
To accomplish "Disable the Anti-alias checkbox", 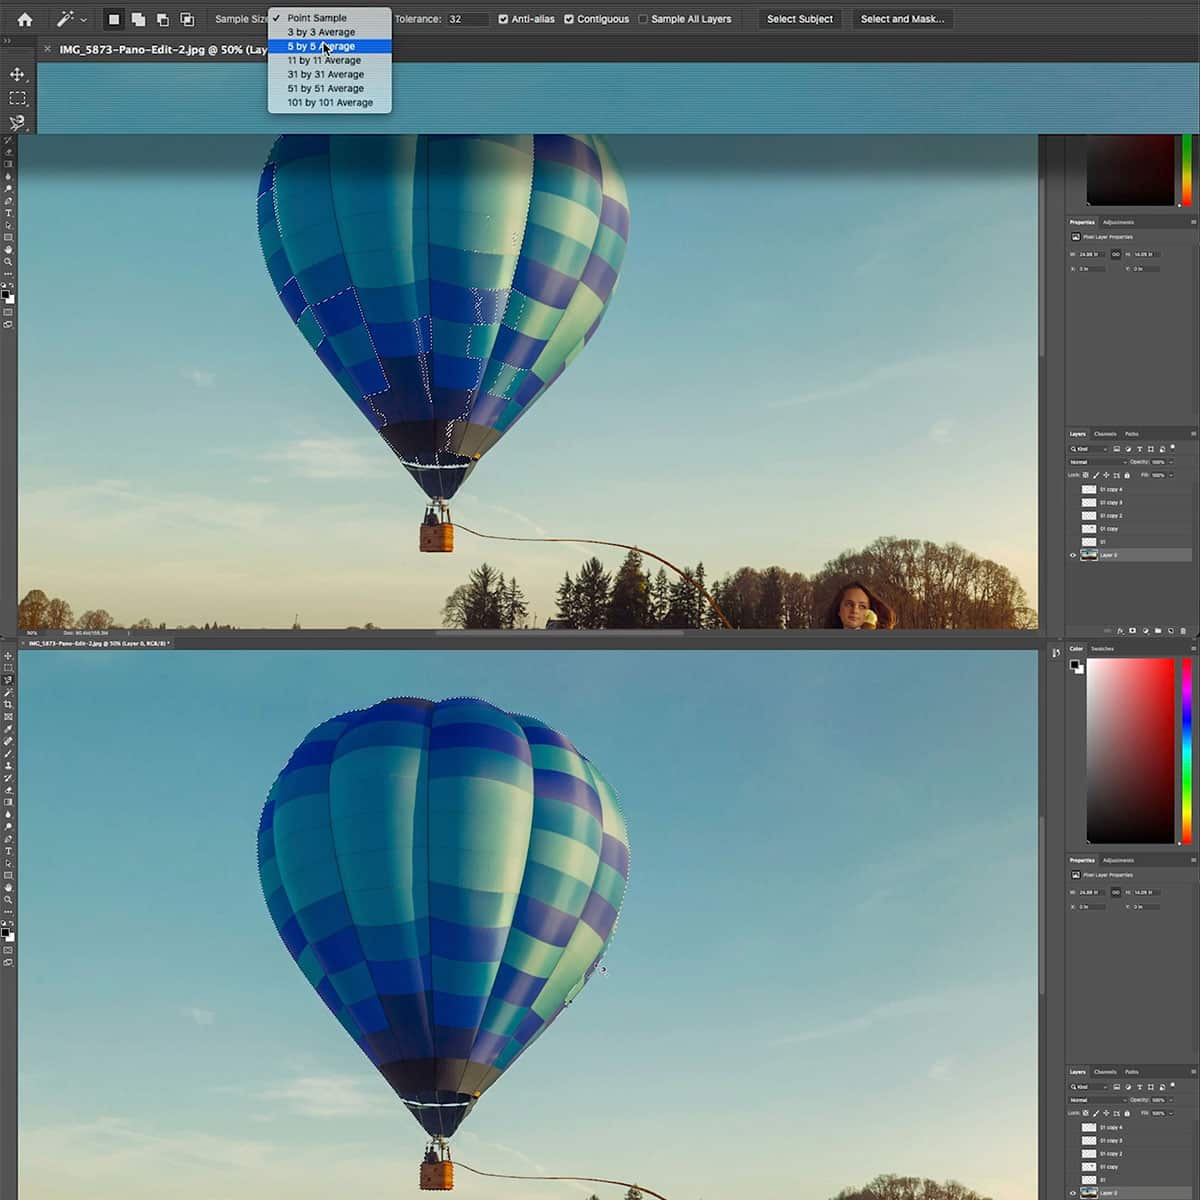I will 502,19.
